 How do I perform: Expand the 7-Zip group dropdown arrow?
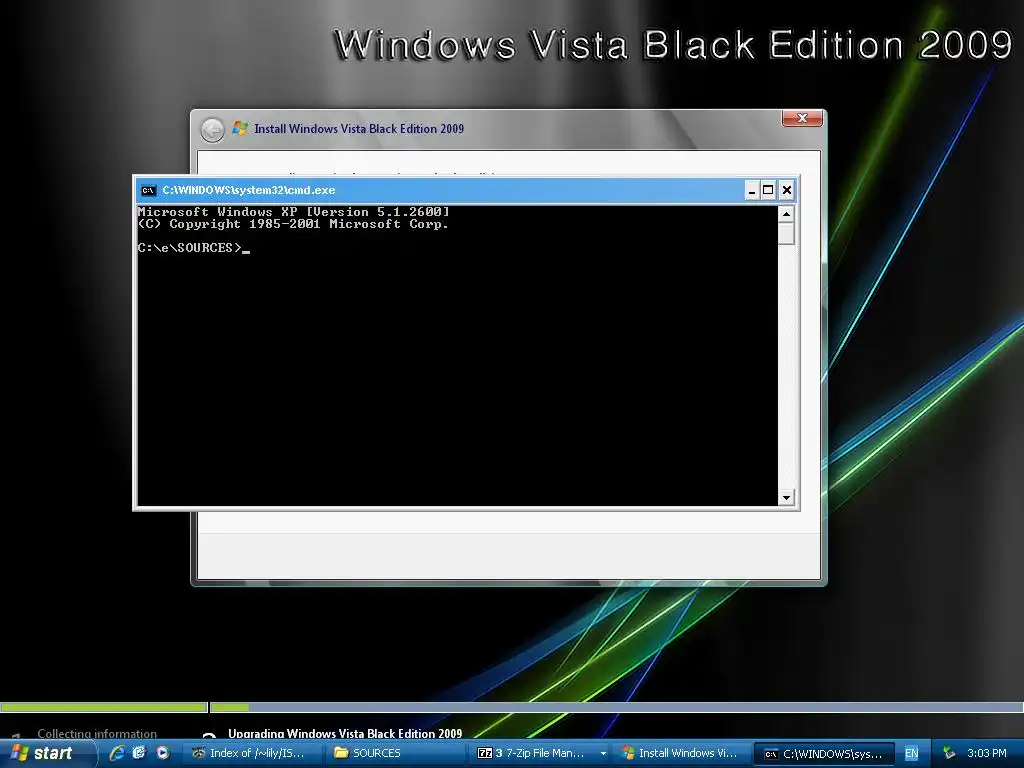coord(603,754)
